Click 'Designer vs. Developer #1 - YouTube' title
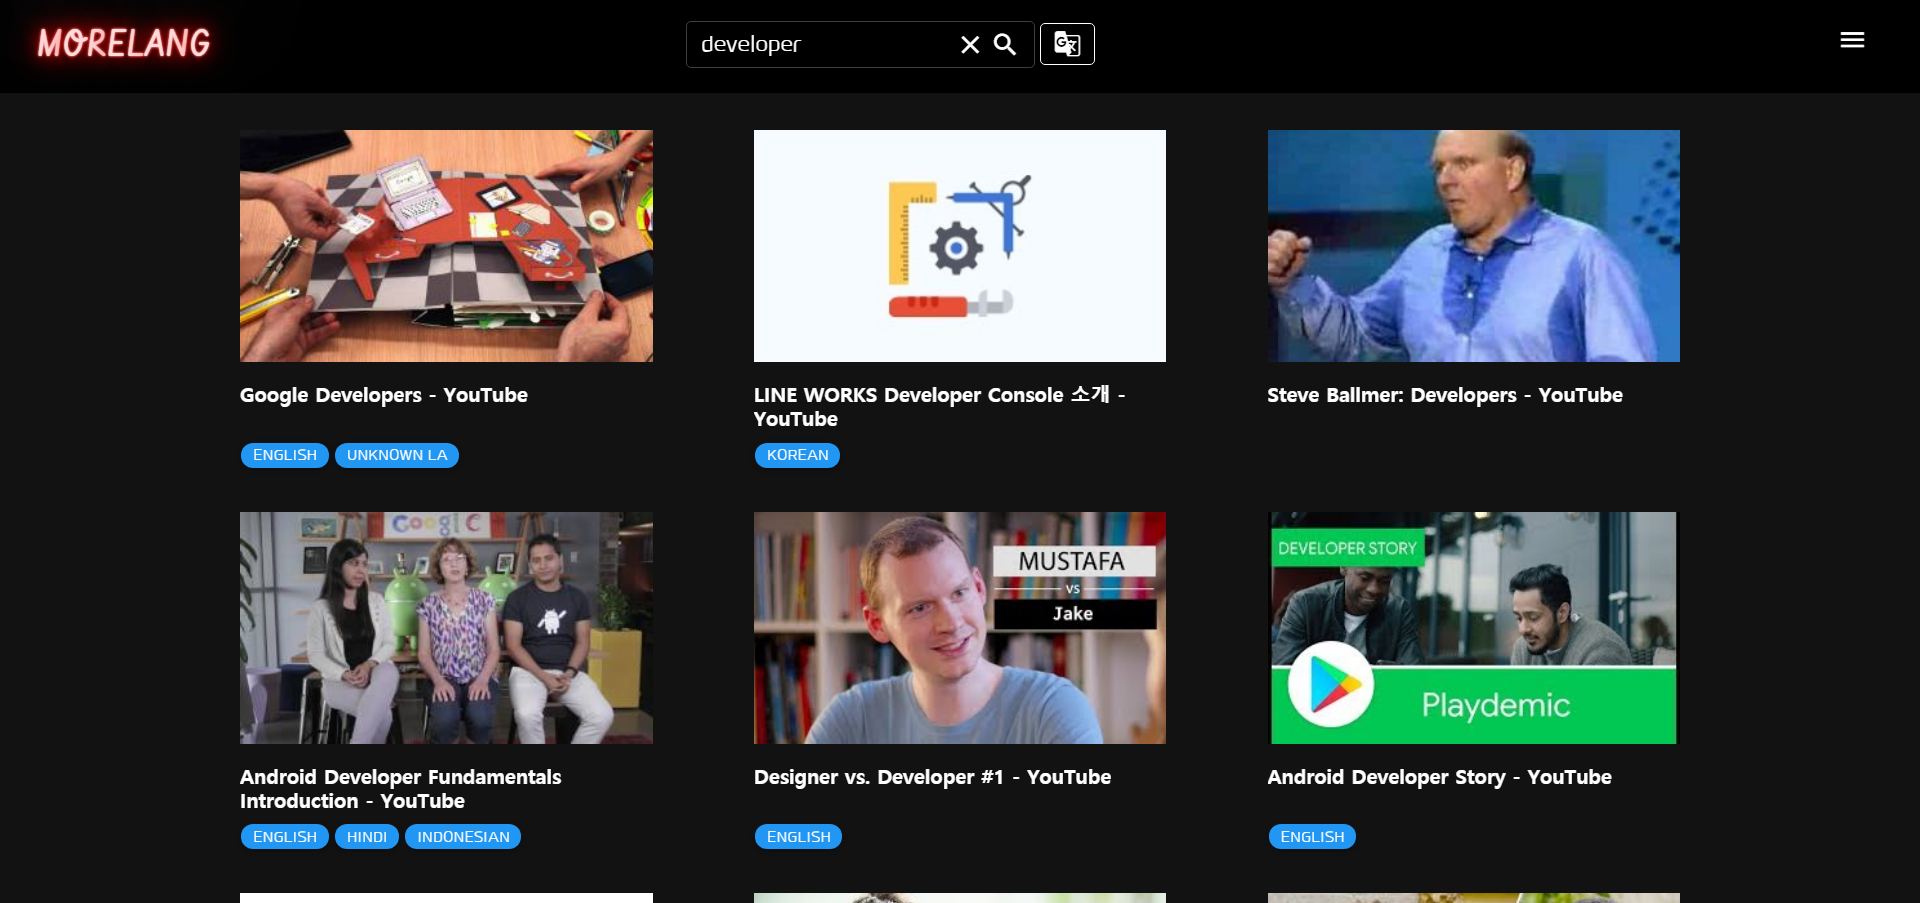The height and width of the screenshot is (903, 1920). click(x=932, y=778)
